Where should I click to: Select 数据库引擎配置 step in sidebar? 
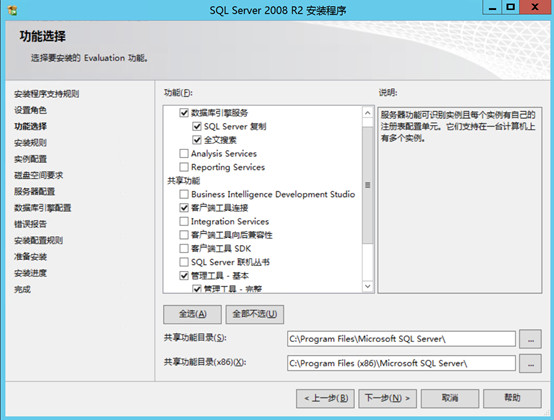click(x=43, y=208)
